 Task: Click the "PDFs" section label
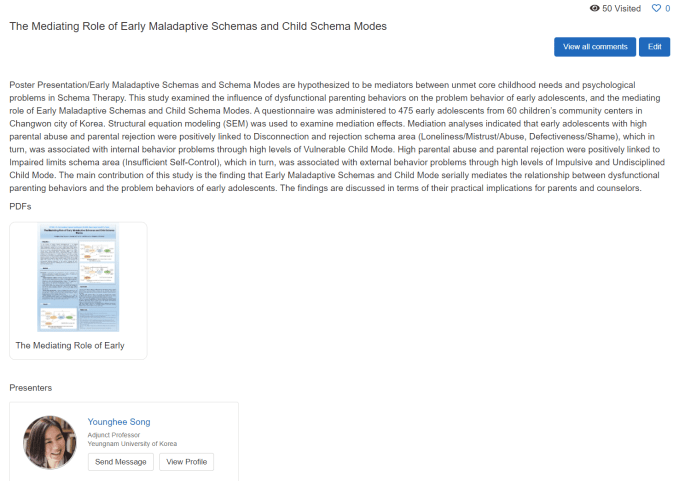coord(20,205)
